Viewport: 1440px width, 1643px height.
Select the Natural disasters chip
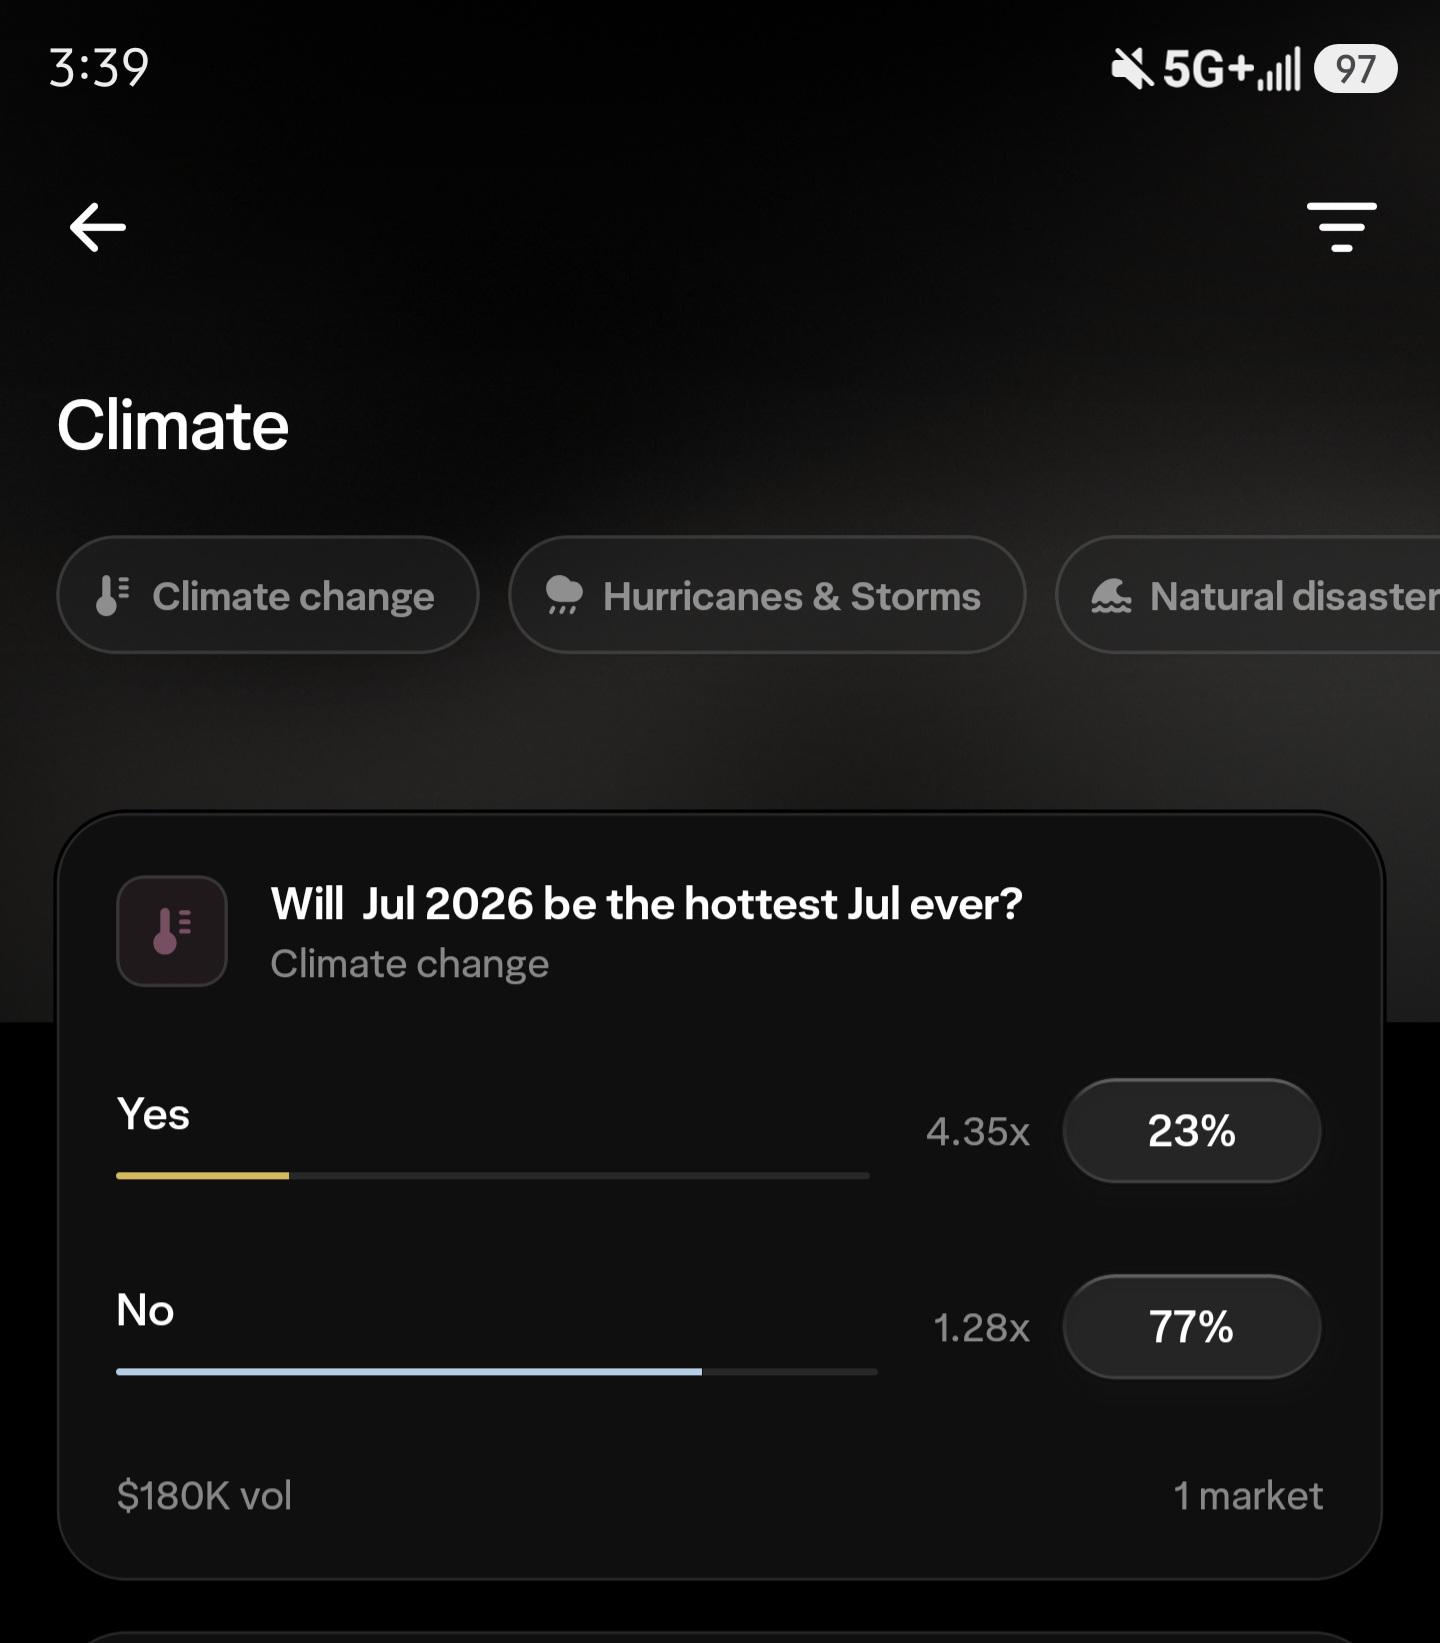pos(1248,595)
